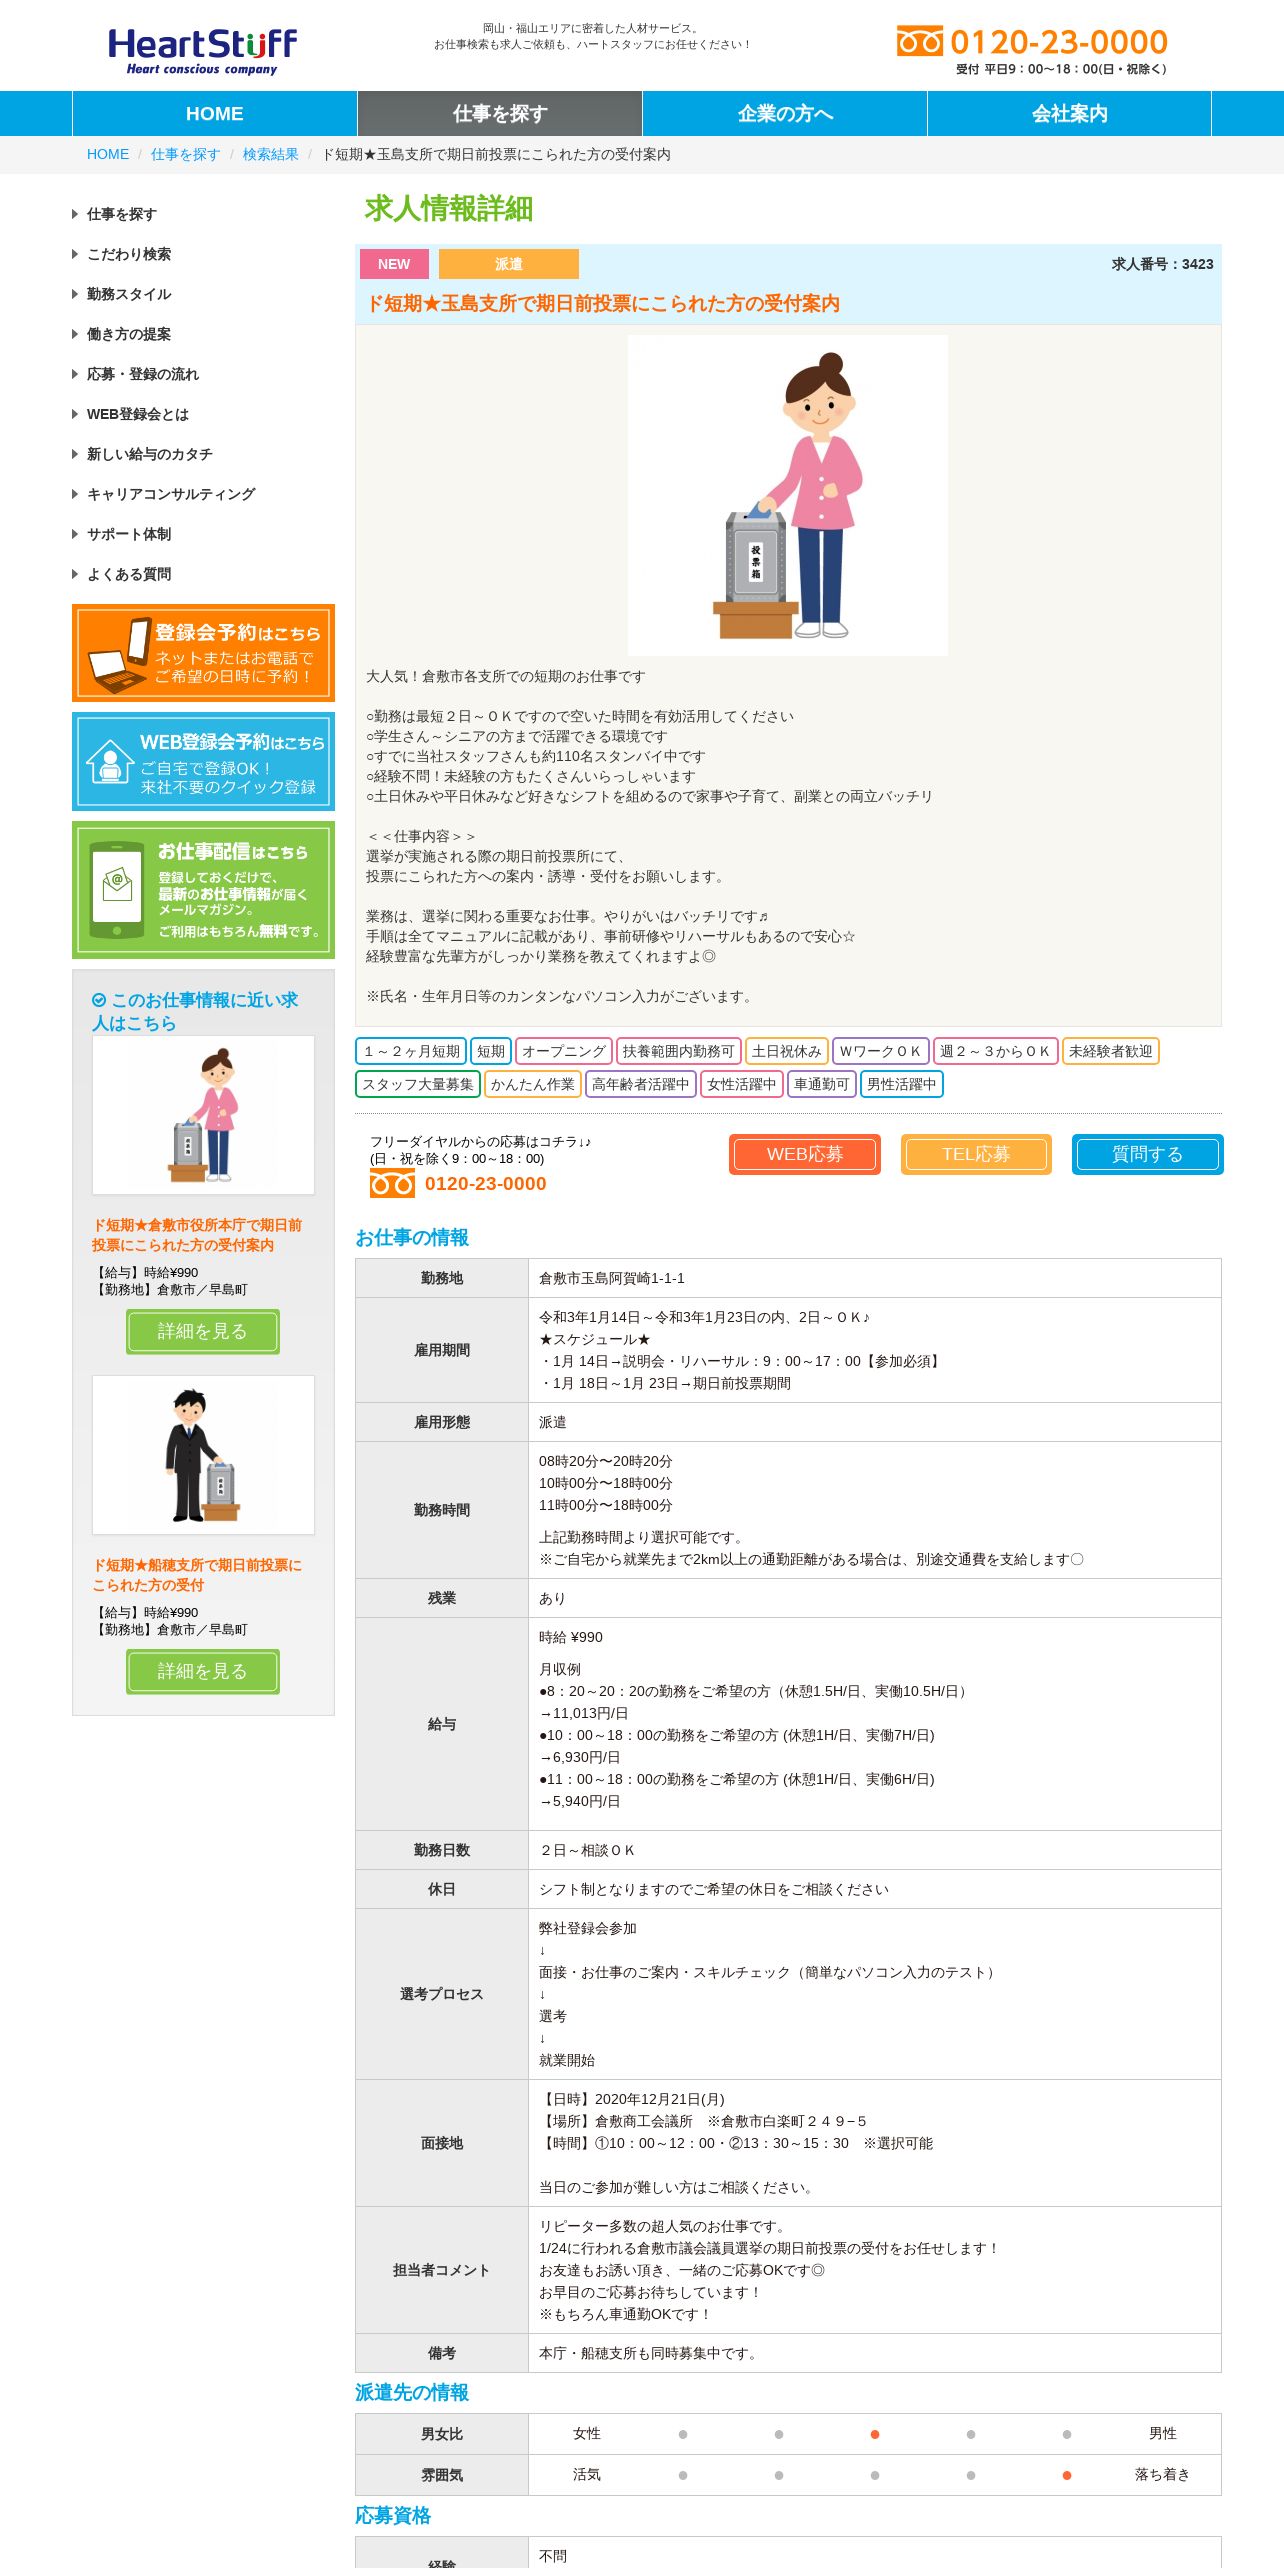Click the highlighted orange dot in 雰囲気 scale
The height and width of the screenshot is (2568, 1284).
click(x=1067, y=2475)
